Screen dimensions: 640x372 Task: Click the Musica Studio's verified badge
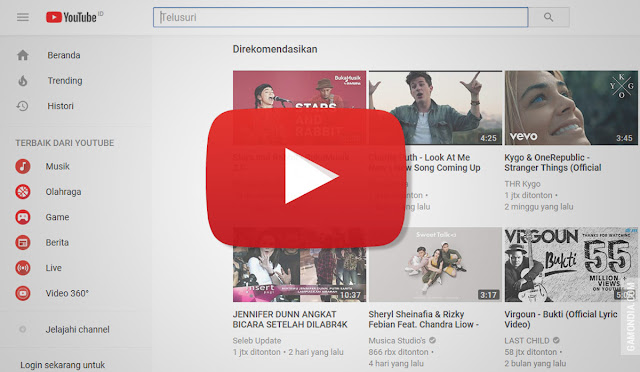pos(432,340)
